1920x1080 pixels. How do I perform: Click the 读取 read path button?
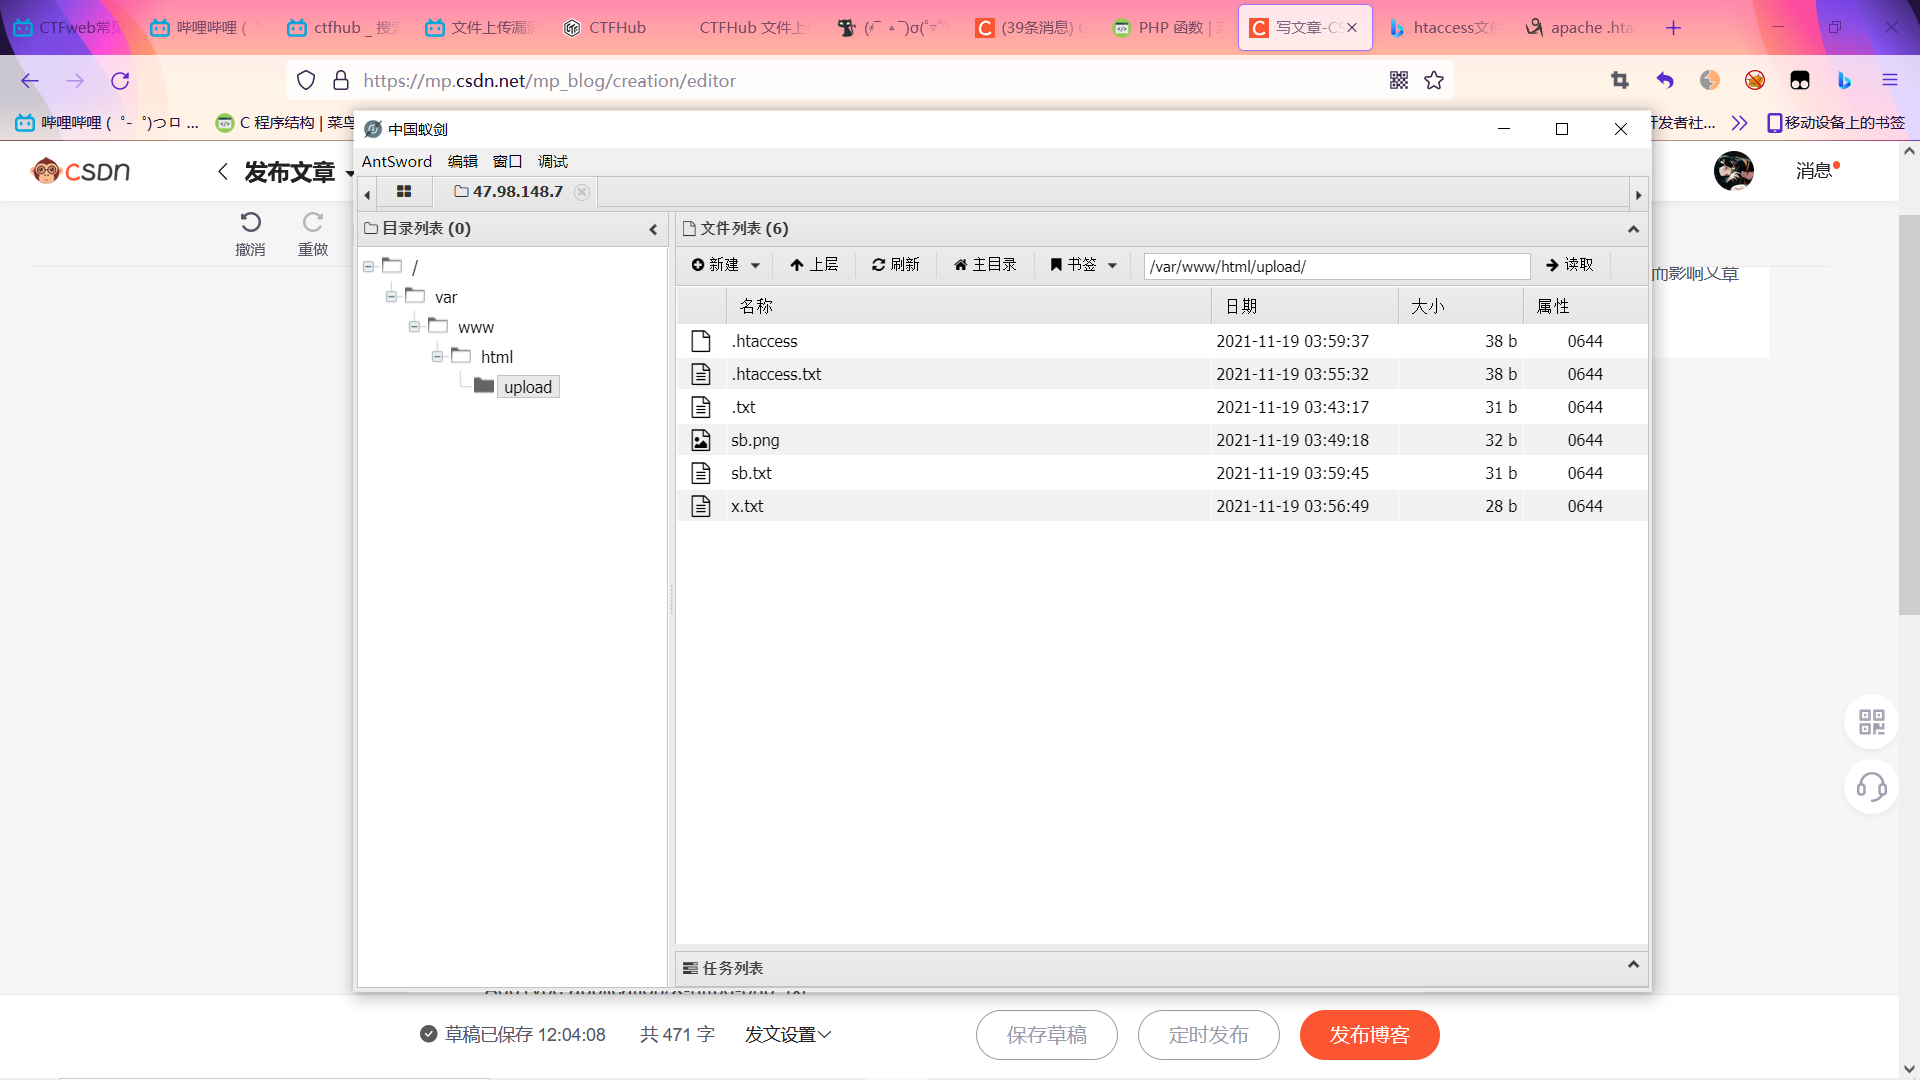click(1569, 265)
